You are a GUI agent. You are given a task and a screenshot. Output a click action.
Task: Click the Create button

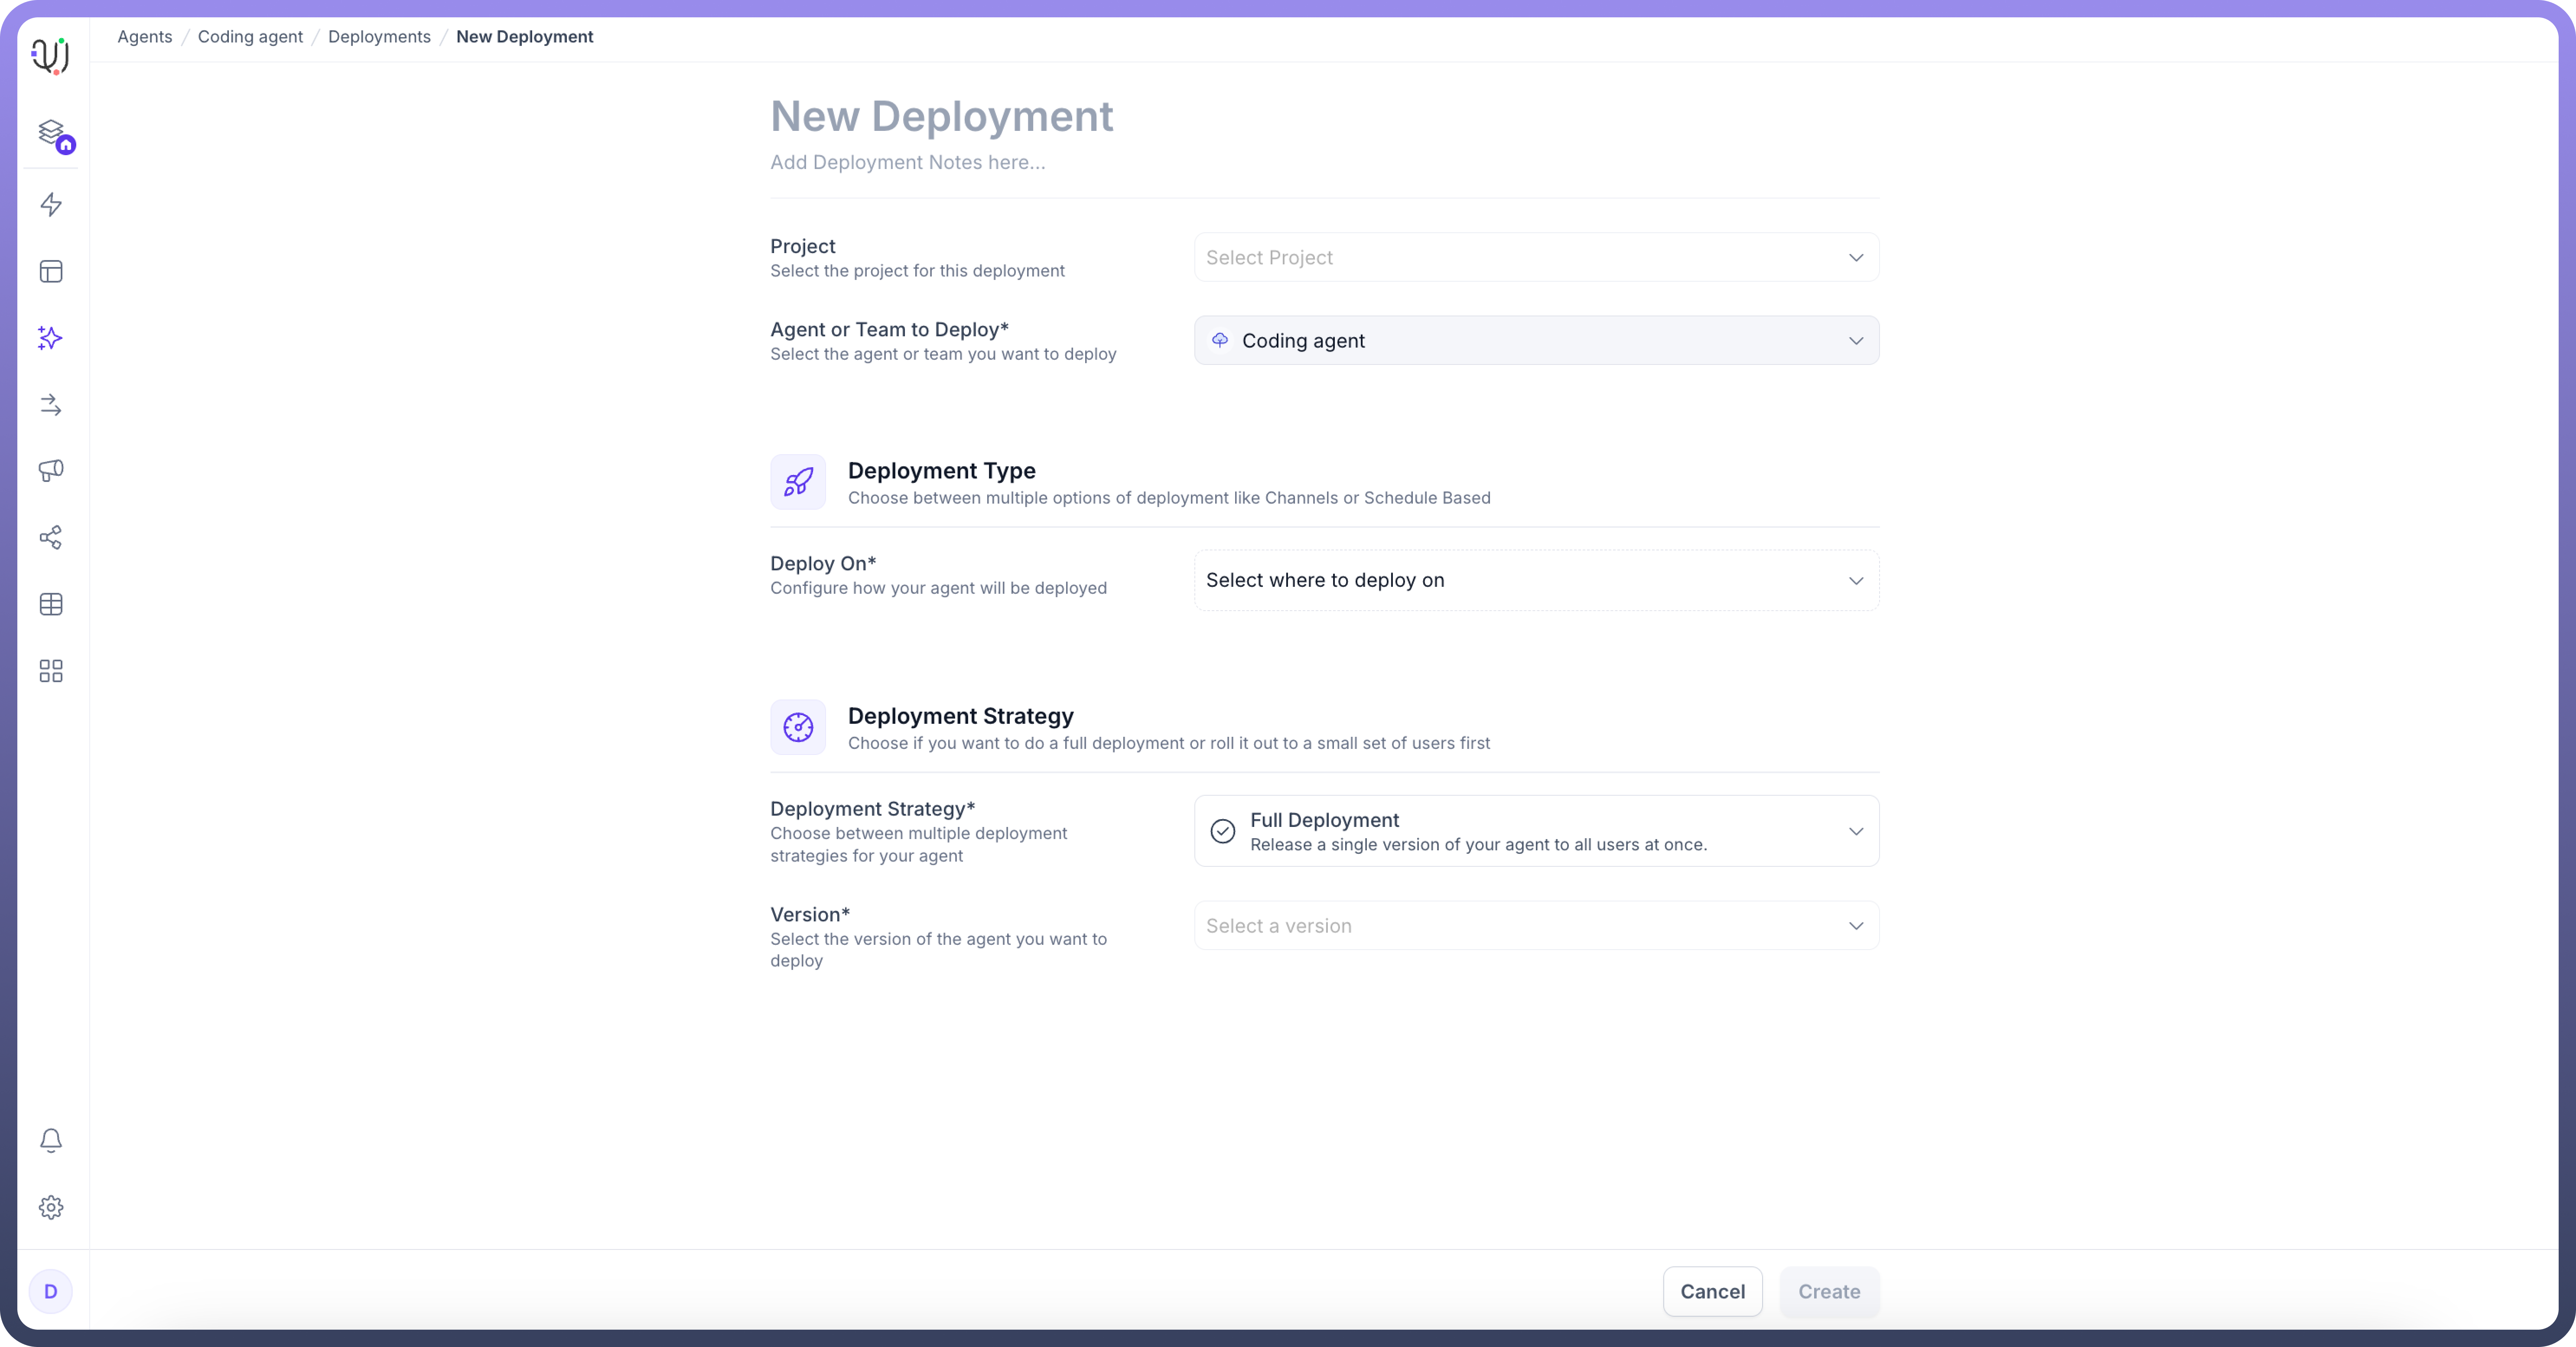[1828, 1291]
